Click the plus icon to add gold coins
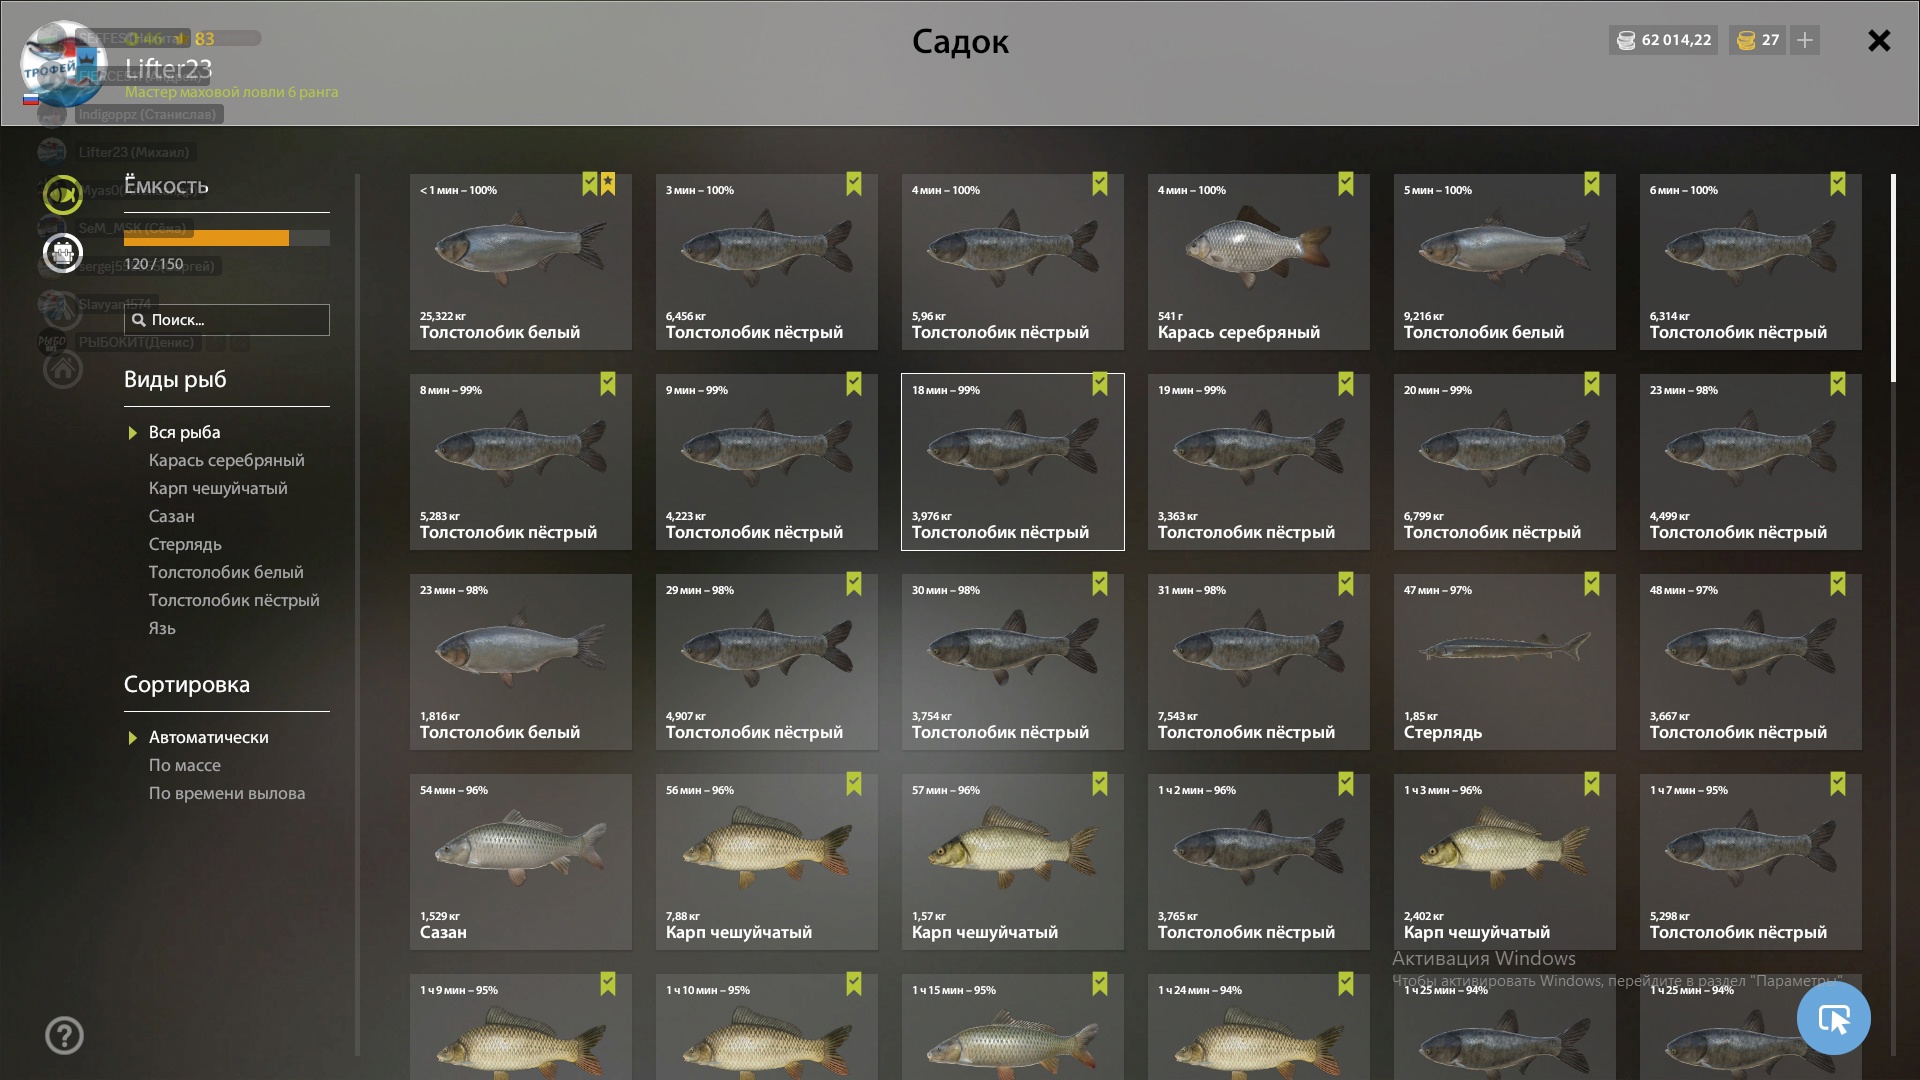The width and height of the screenshot is (1920, 1080). (1805, 40)
